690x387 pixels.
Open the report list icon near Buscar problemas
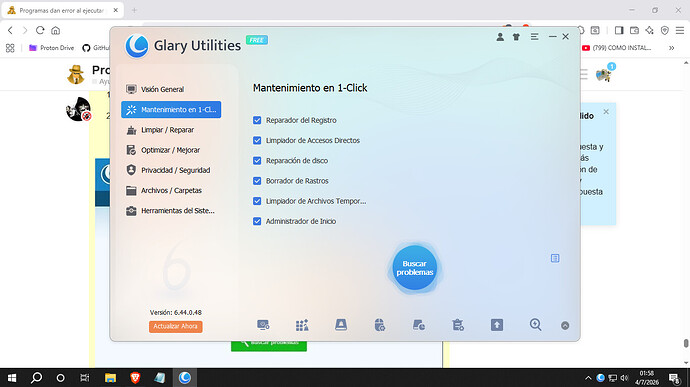click(x=555, y=258)
